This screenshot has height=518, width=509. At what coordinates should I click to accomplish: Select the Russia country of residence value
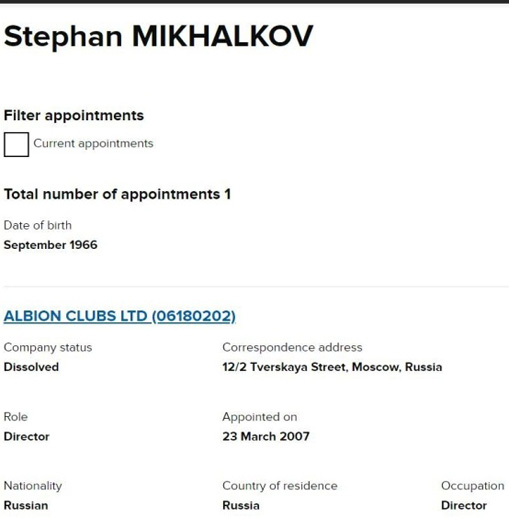241,506
